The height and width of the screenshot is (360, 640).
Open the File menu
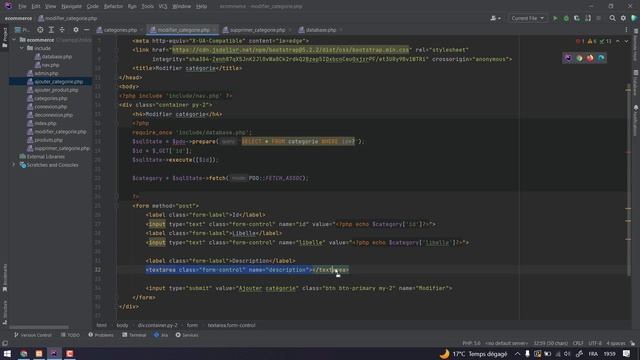22,7
